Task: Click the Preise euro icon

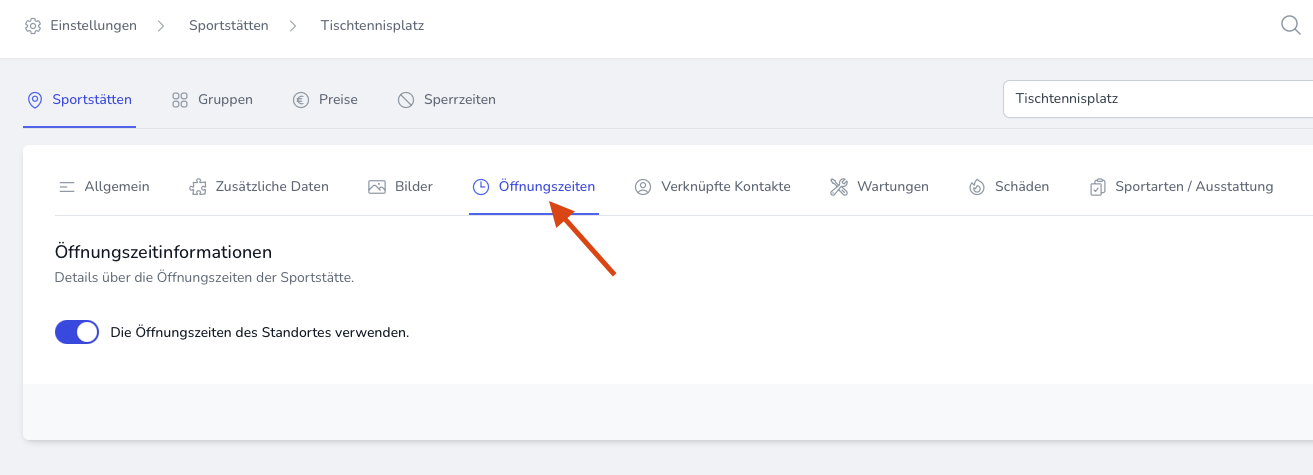Action: tap(301, 100)
